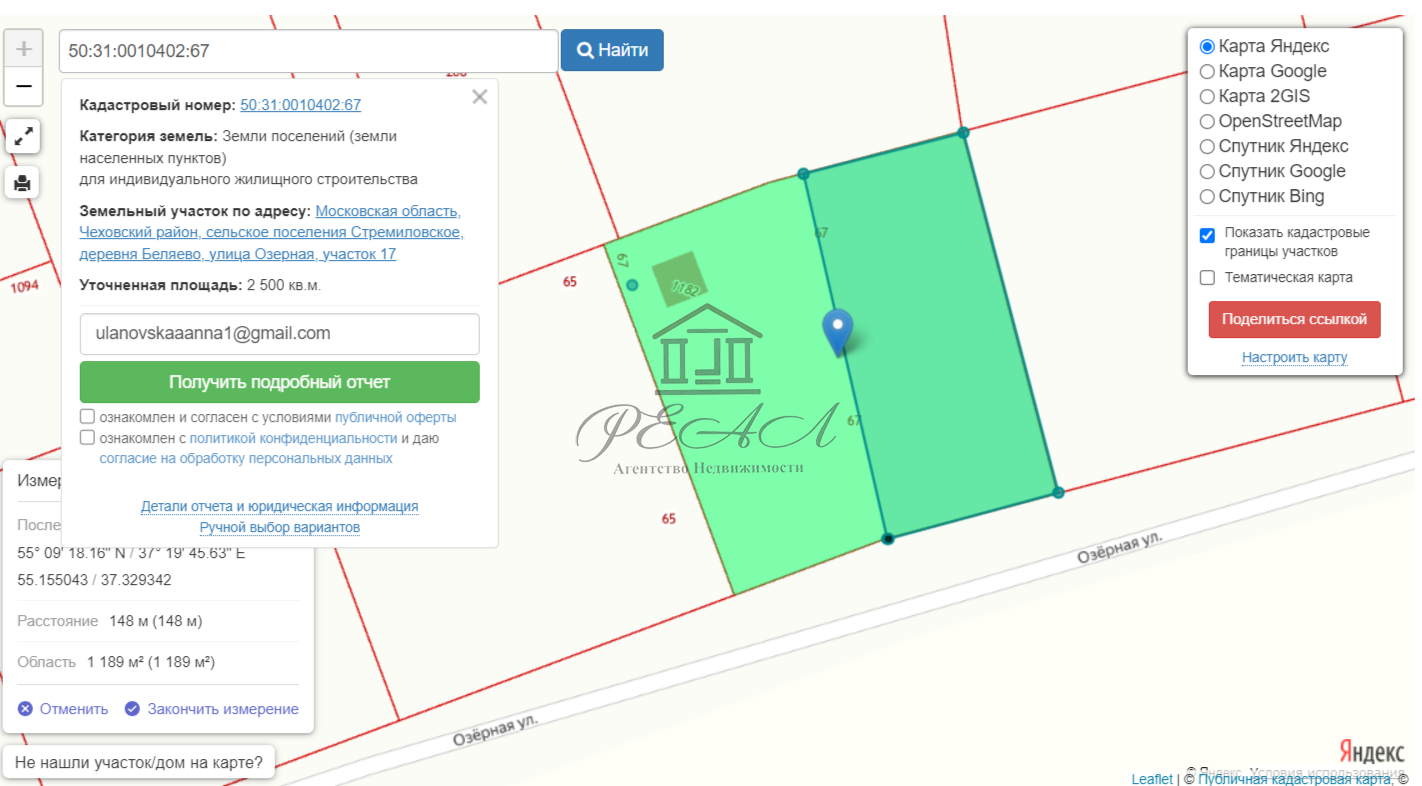Viewport: 1422px width, 786px height.
Task: Close the cadastral info popup
Action: click(480, 97)
